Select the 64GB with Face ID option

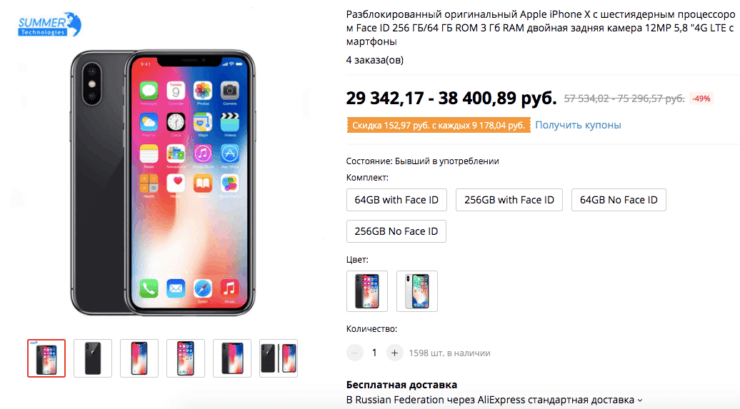[x=396, y=200]
